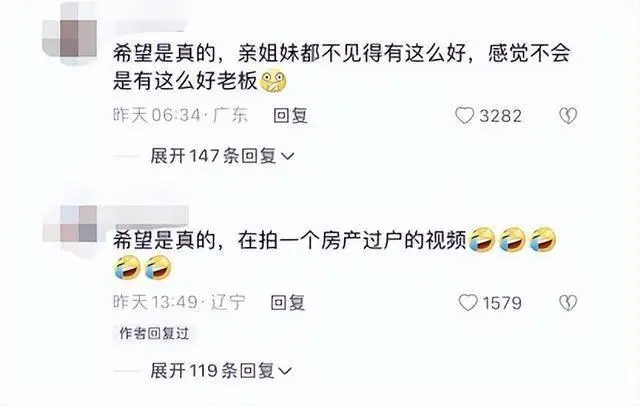The image size is (640, 406).
Task: Like the comment with 1579 likes
Action: coord(468,303)
